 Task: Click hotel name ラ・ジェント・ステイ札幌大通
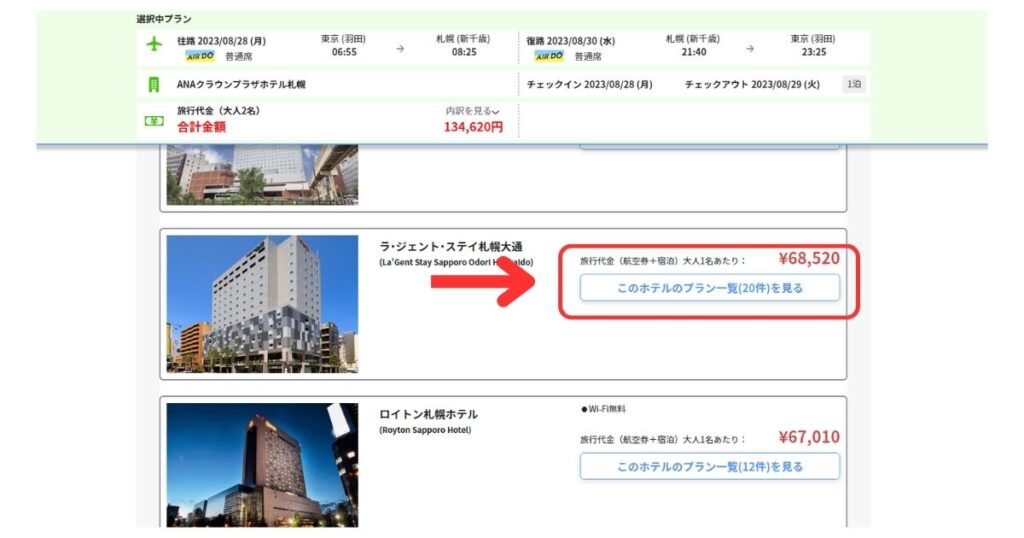[x=451, y=247]
